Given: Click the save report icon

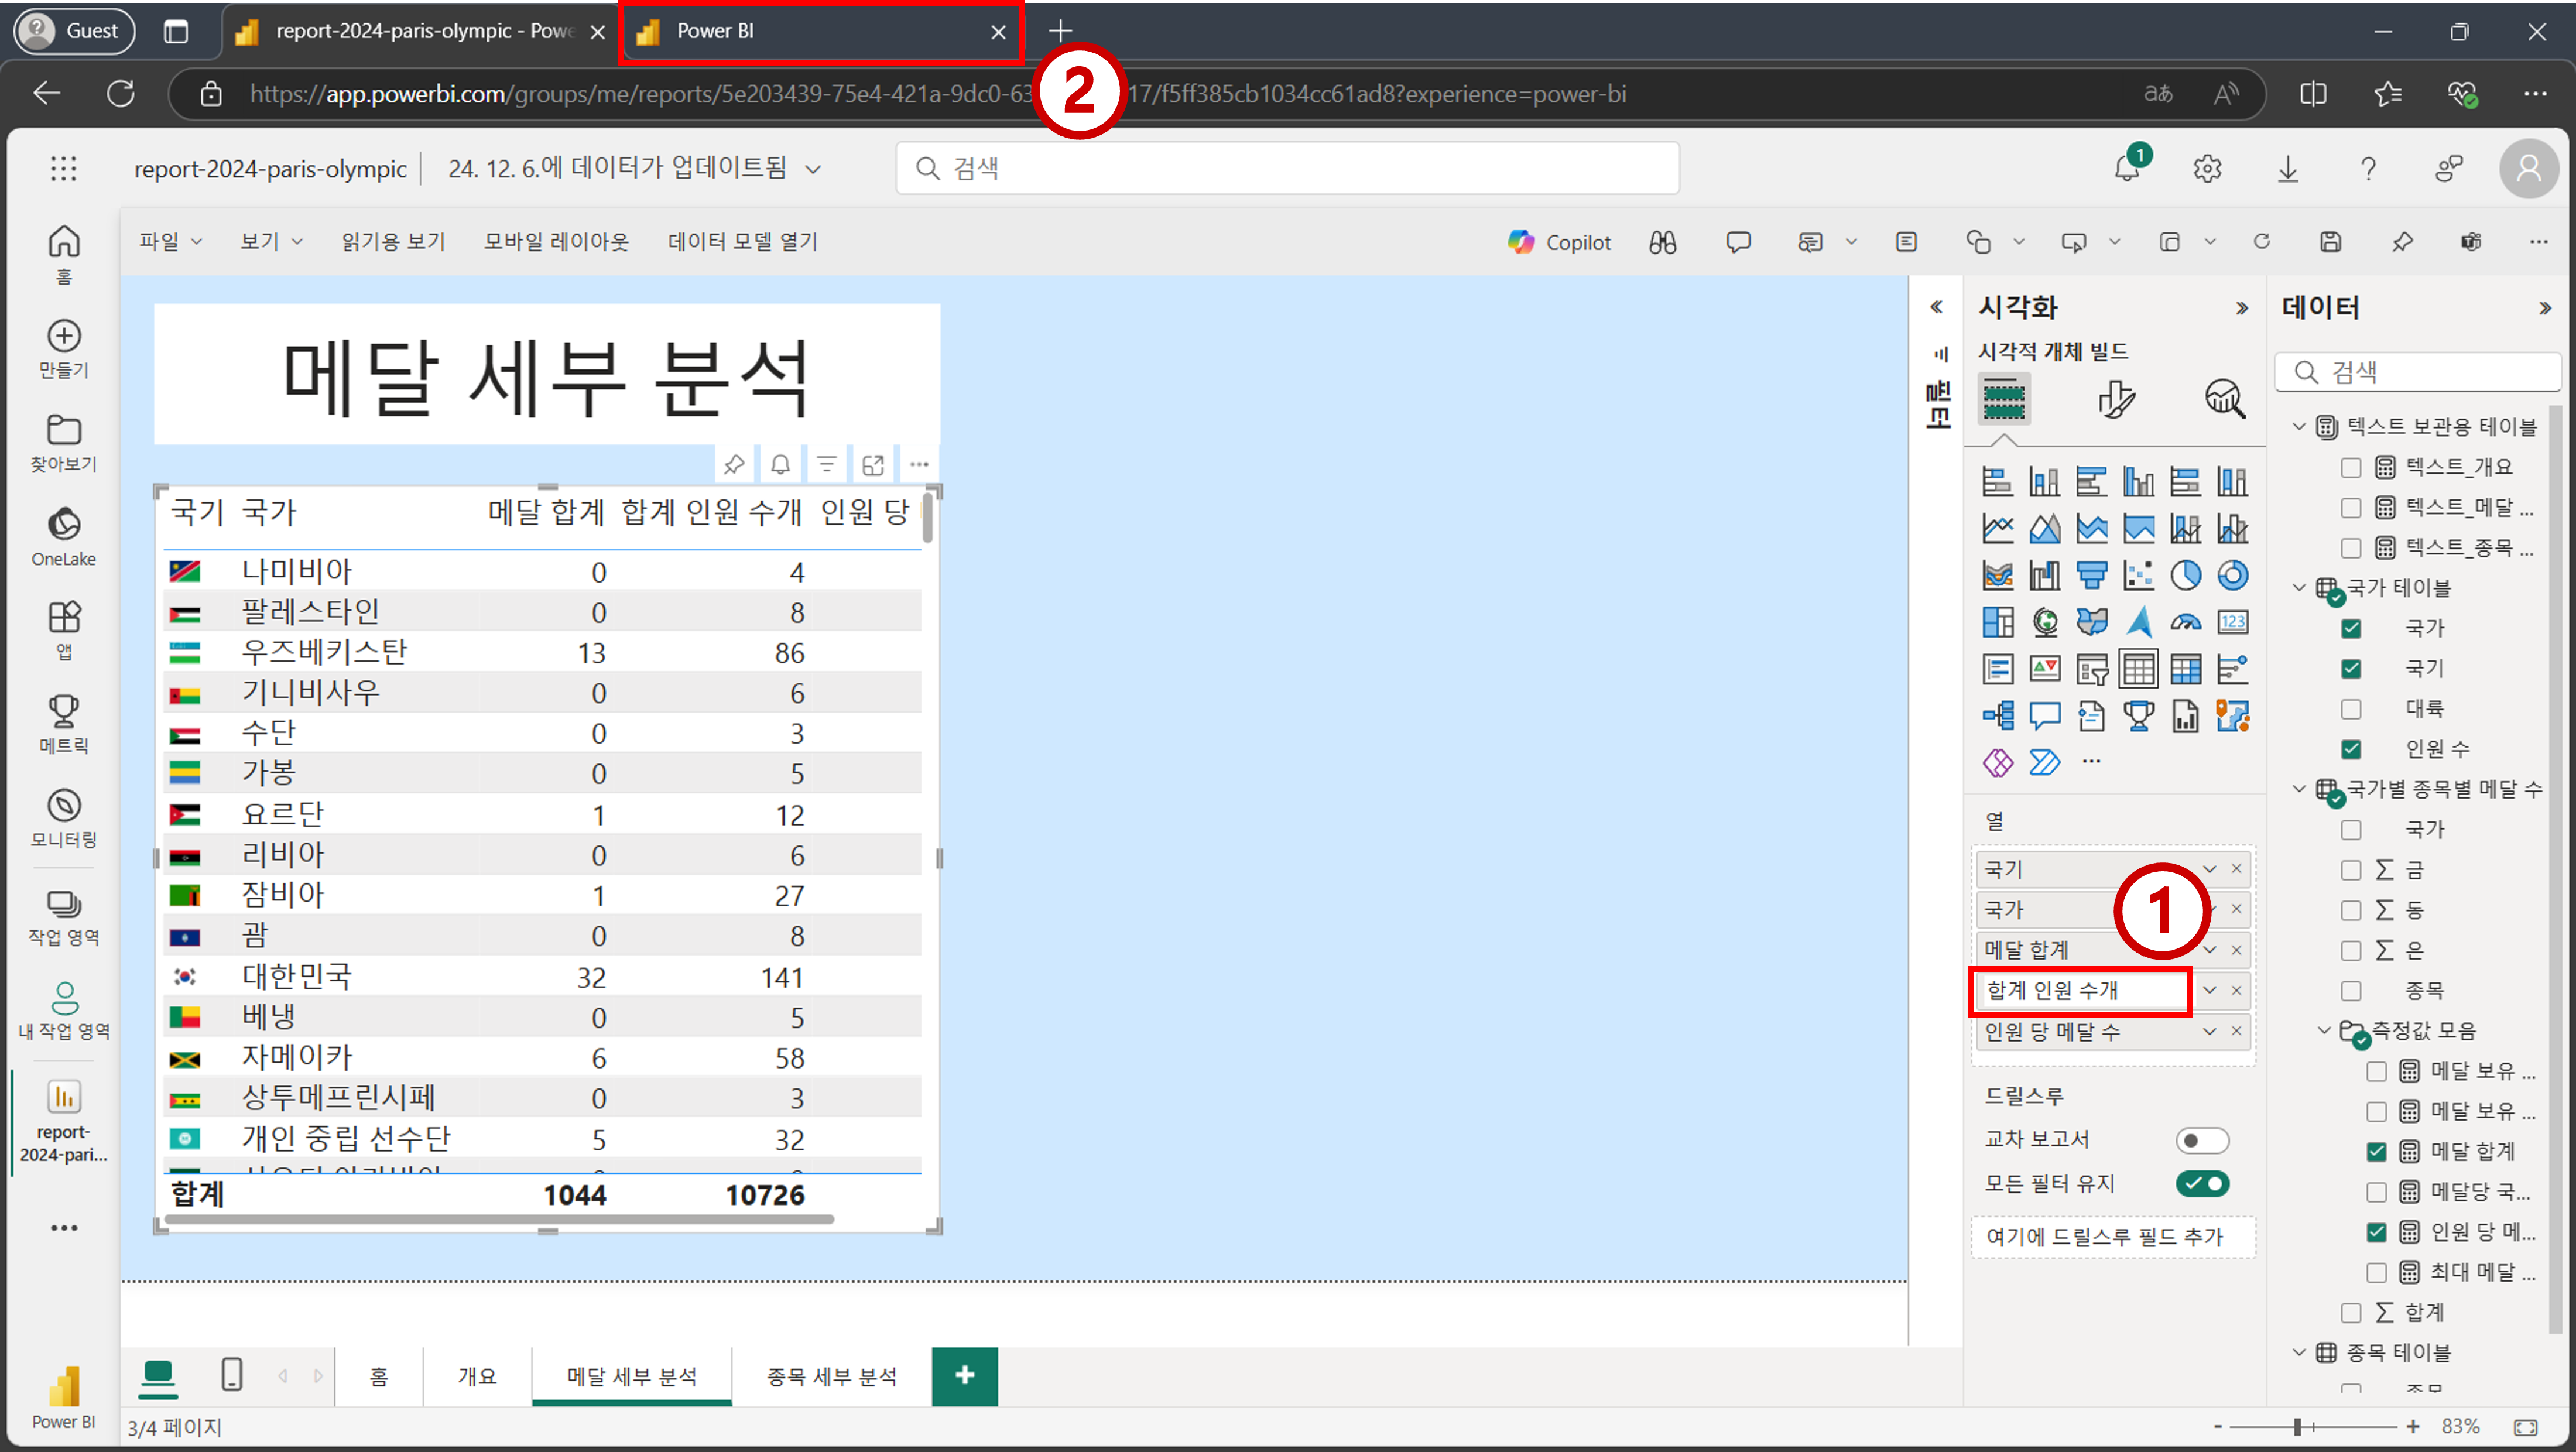Looking at the screenshot, I should coord(2330,242).
